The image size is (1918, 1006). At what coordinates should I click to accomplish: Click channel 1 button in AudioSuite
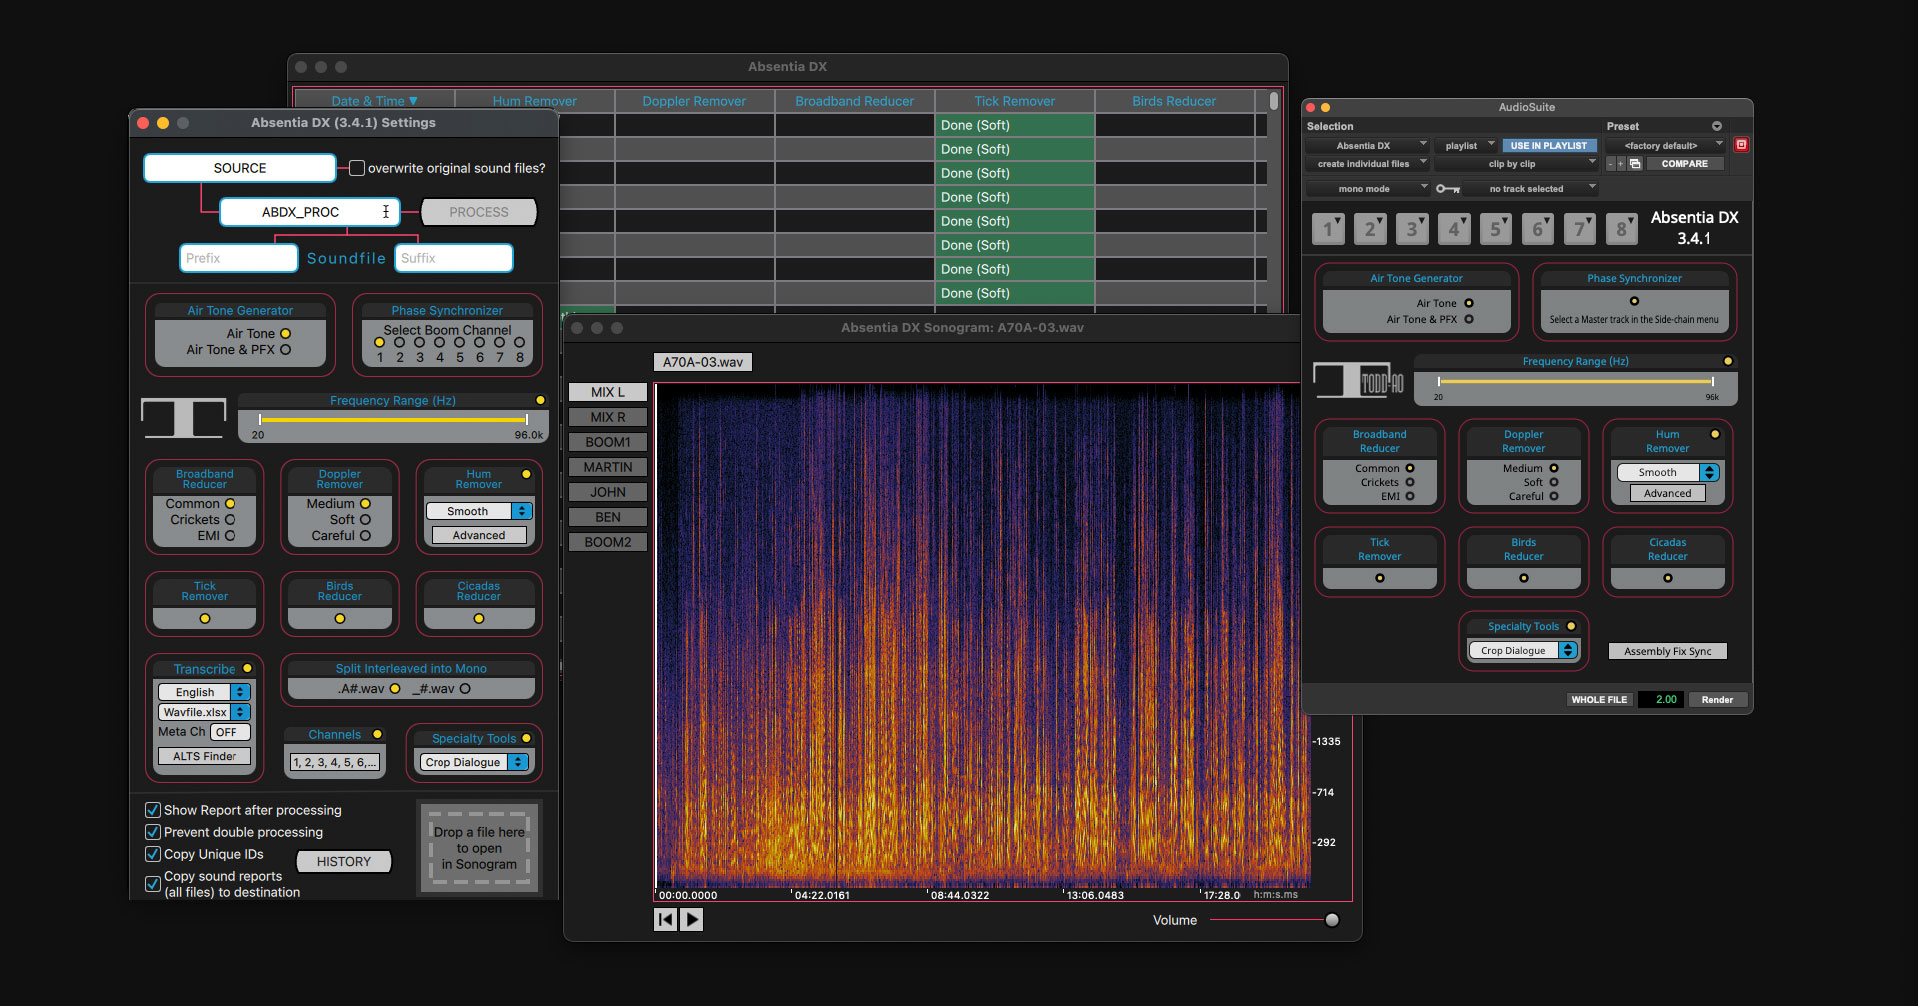1328,229
